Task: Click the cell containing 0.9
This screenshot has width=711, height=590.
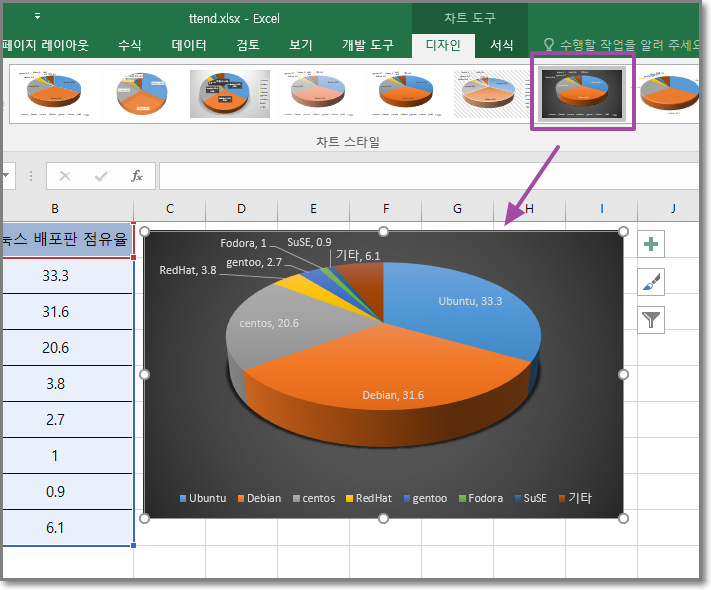Action: pos(67,492)
